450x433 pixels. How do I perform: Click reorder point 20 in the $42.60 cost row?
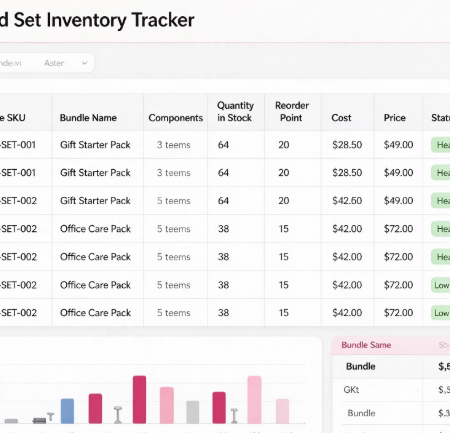tap(284, 201)
